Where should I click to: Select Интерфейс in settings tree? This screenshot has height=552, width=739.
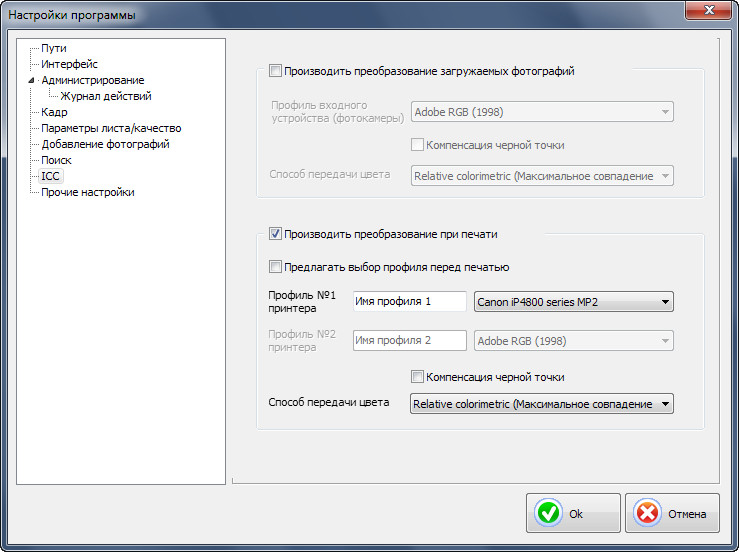[69, 64]
